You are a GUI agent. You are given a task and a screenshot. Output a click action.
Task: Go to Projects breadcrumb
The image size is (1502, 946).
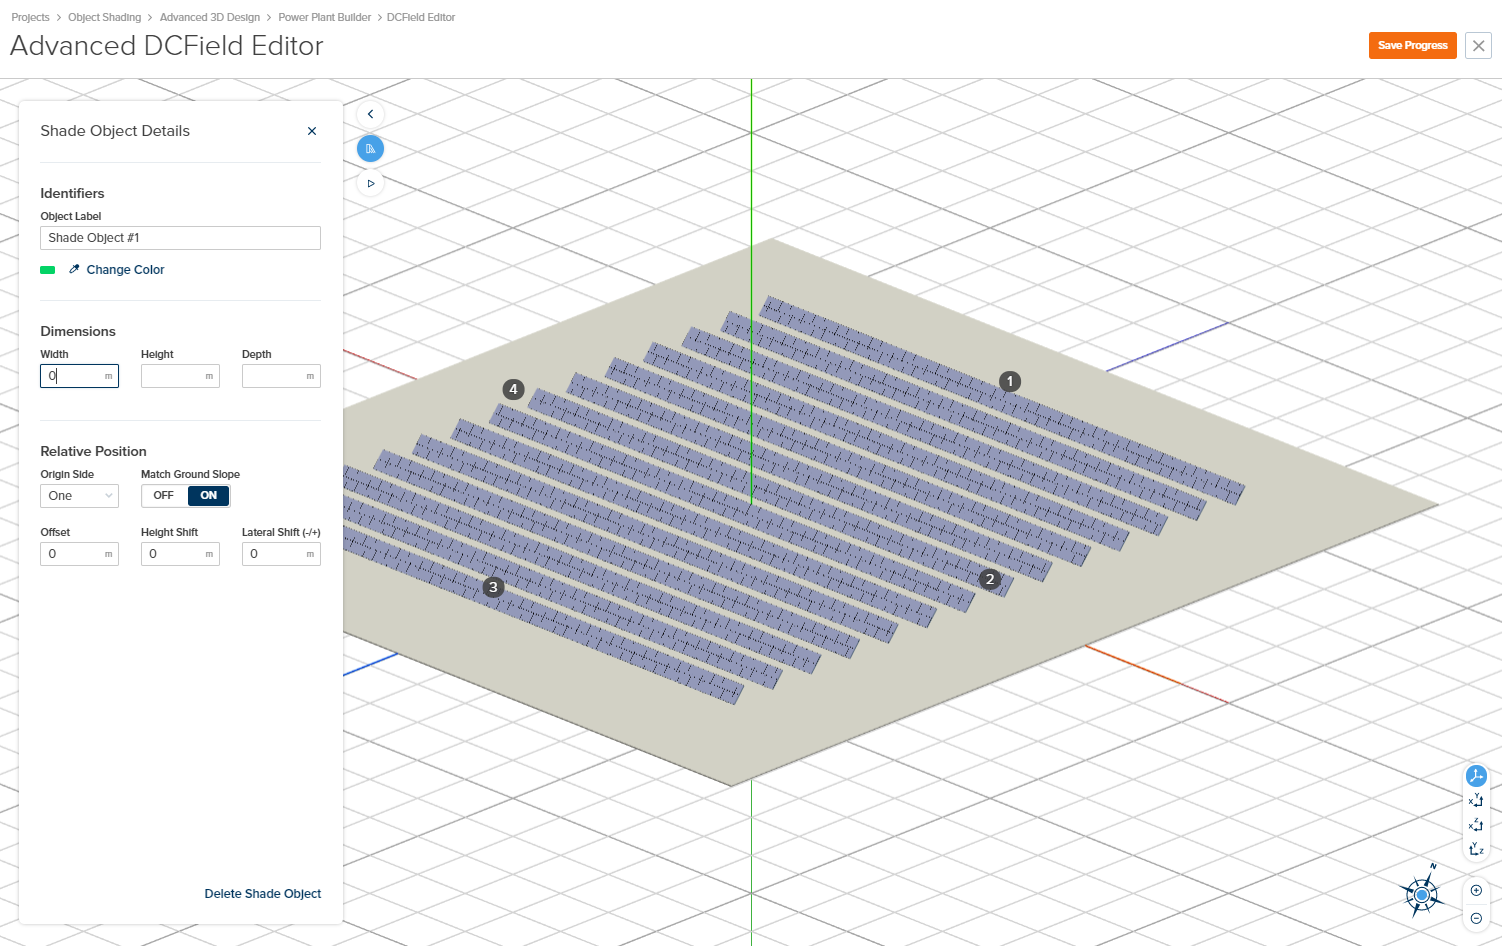pyautogui.click(x=30, y=17)
